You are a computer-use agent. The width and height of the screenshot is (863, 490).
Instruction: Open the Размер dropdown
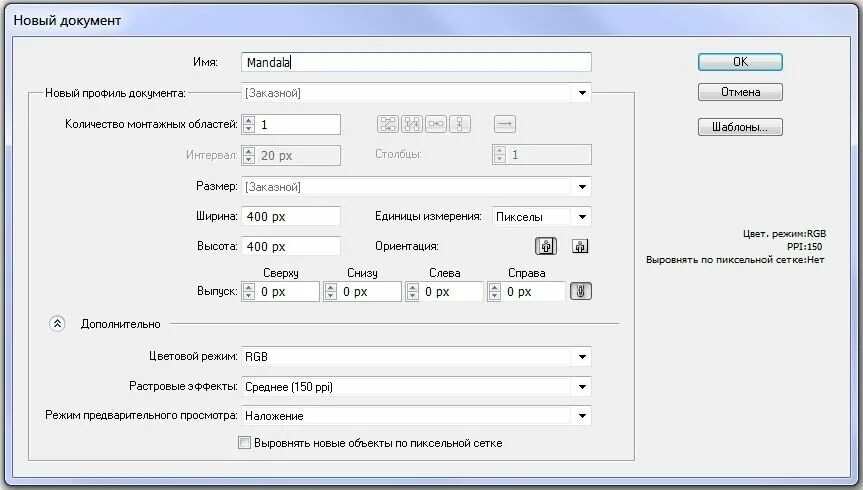(416, 187)
